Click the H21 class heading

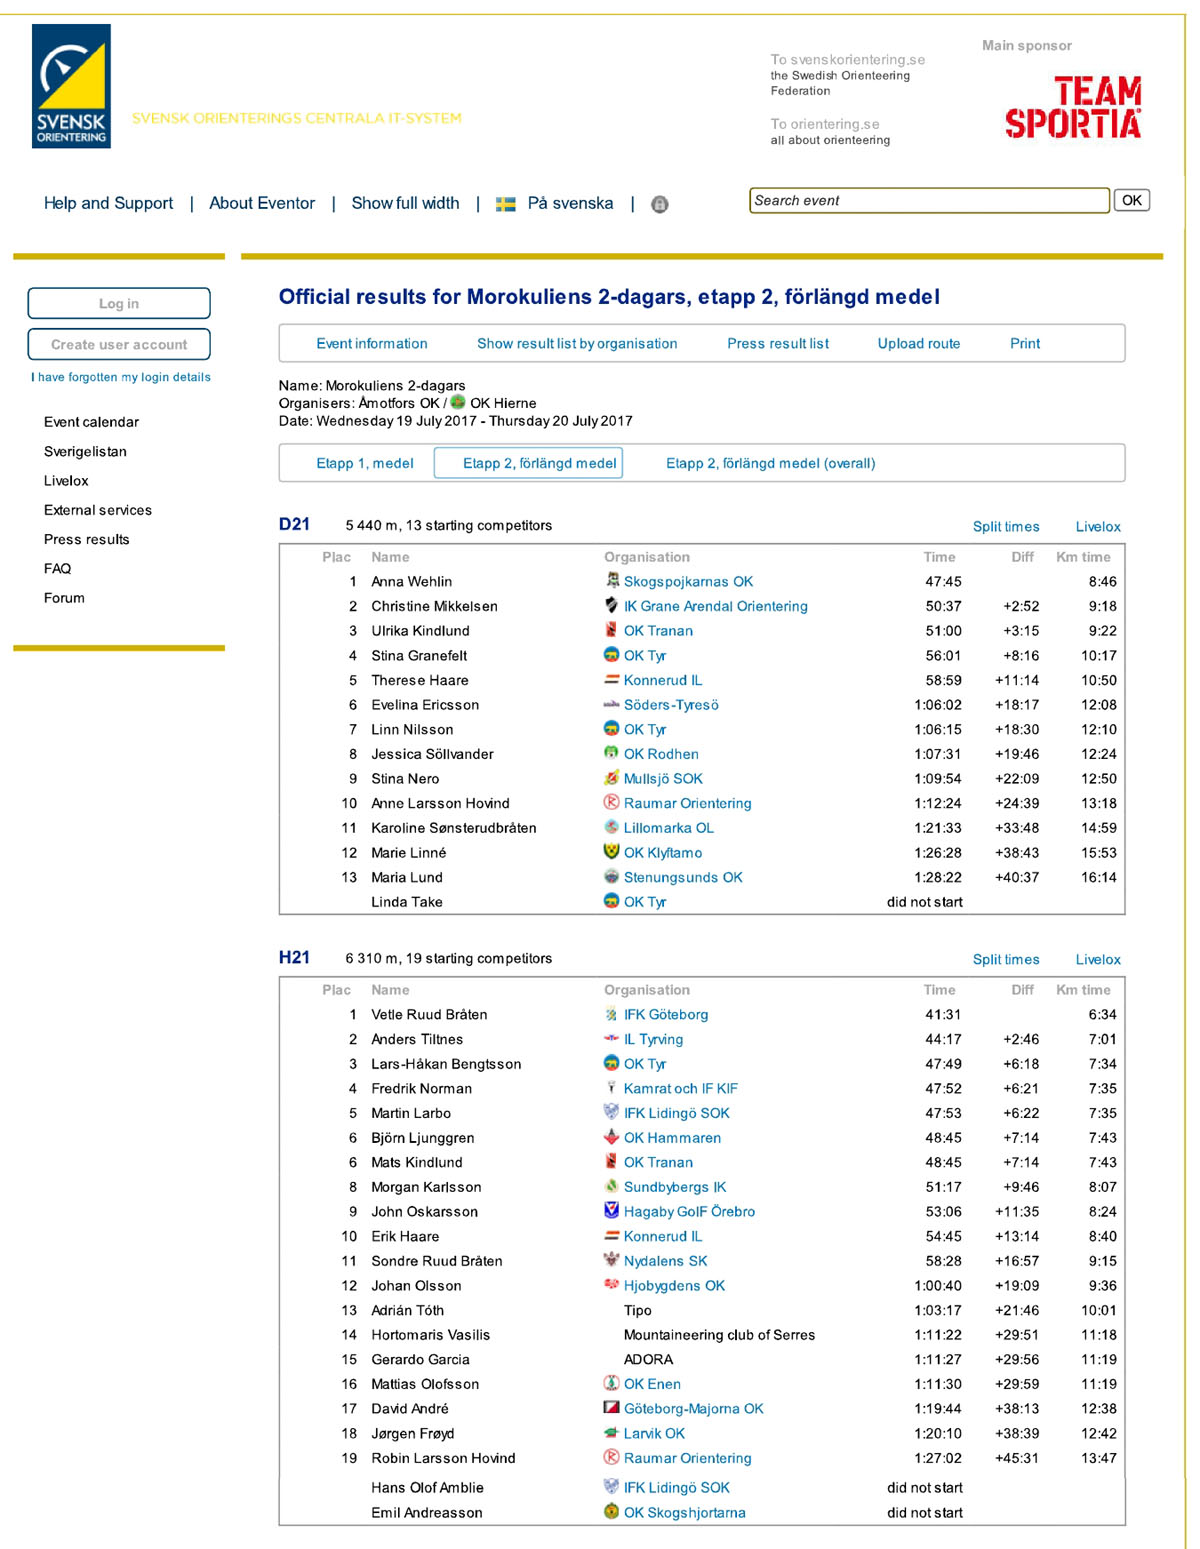pyautogui.click(x=294, y=957)
